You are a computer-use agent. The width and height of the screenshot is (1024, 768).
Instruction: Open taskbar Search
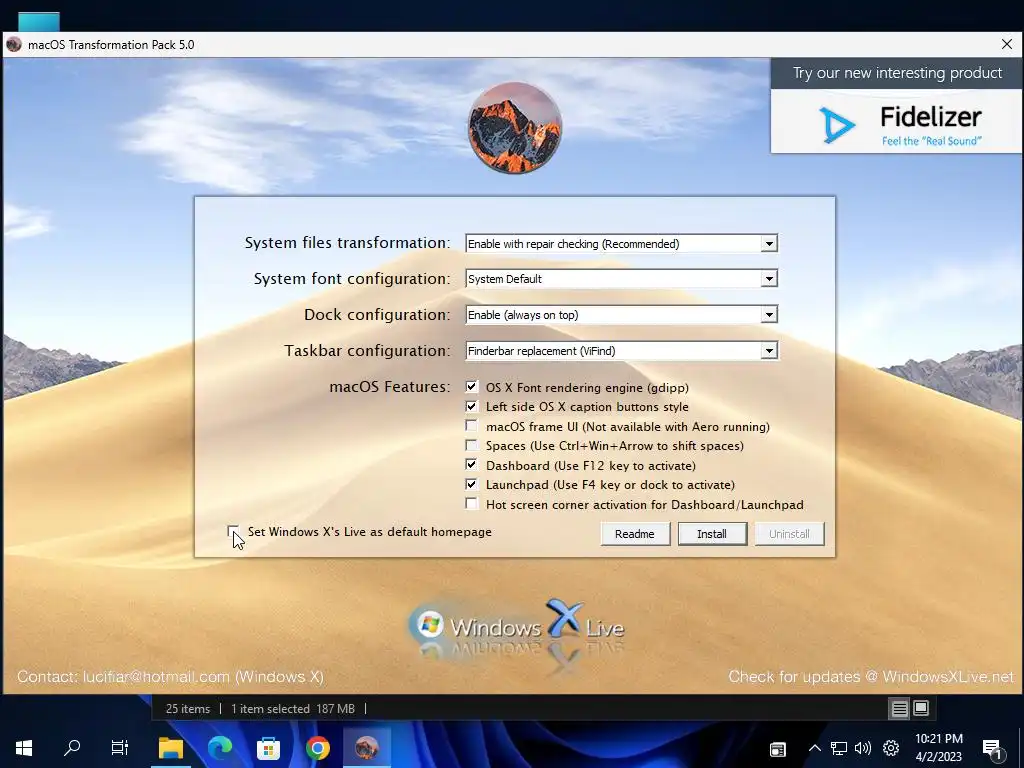[72, 748]
